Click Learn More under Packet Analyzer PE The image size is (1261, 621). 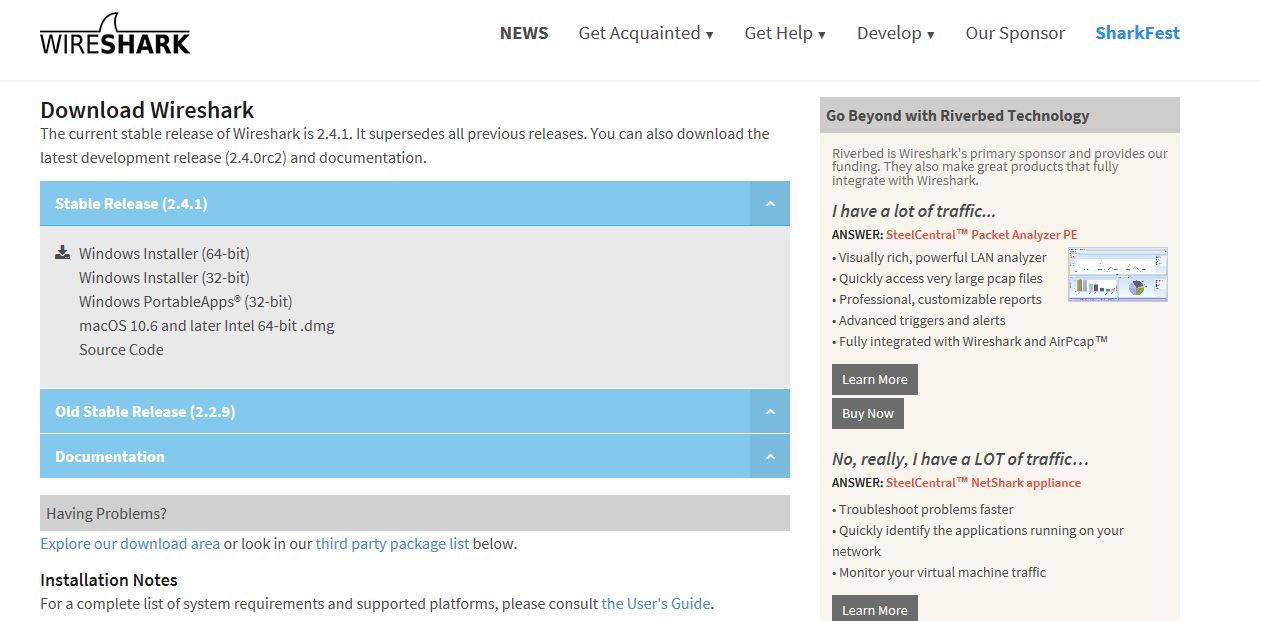pyautogui.click(x=875, y=380)
